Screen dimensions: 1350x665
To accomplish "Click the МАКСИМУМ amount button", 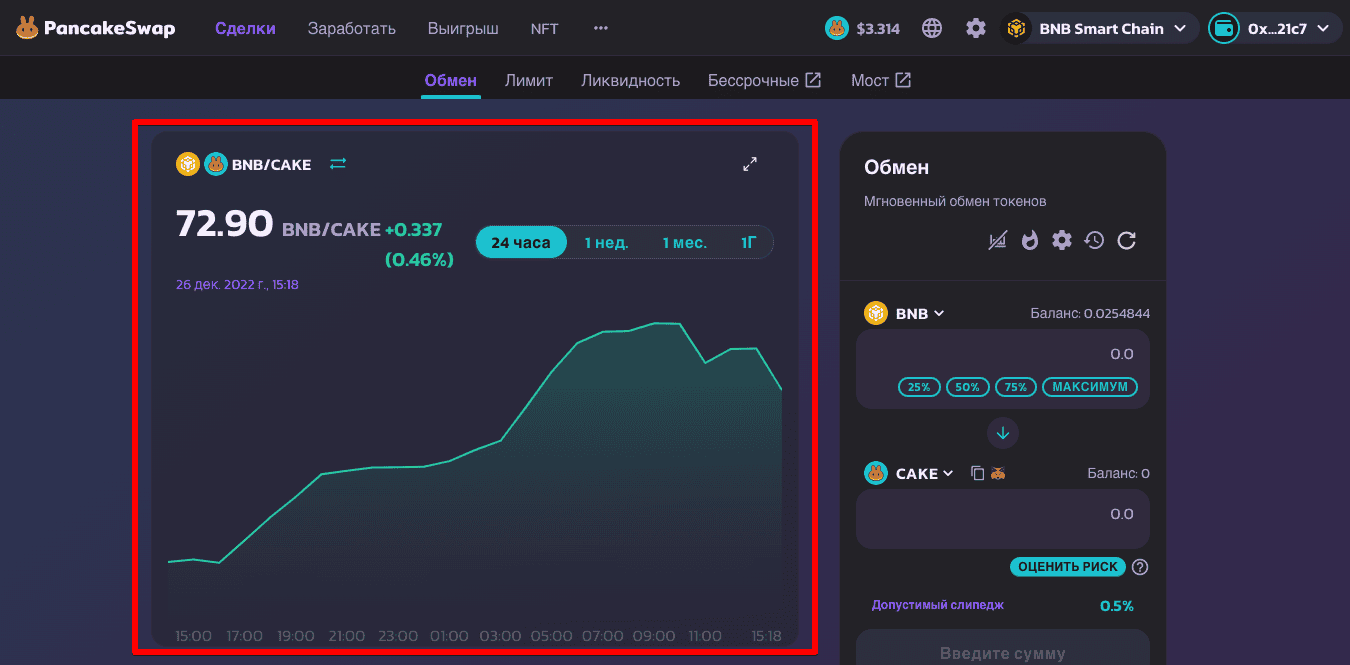I will pyautogui.click(x=1090, y=387).
